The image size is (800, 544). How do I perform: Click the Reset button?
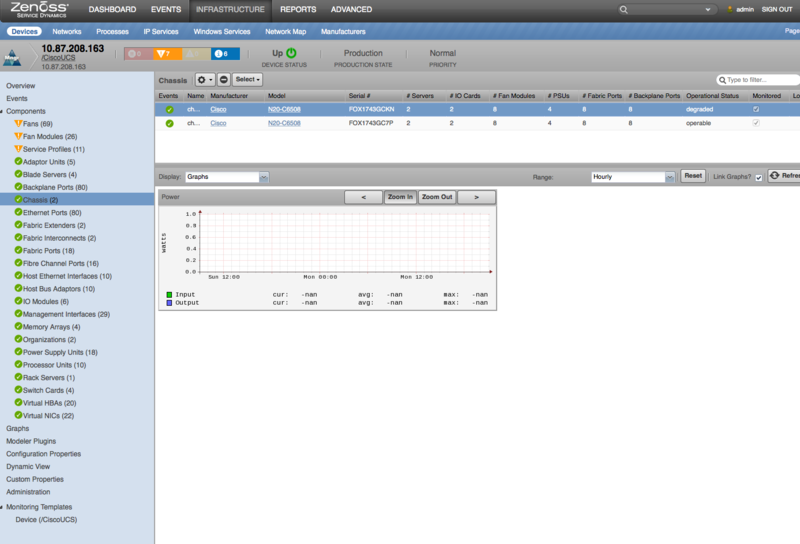click(x=693, y=176)
